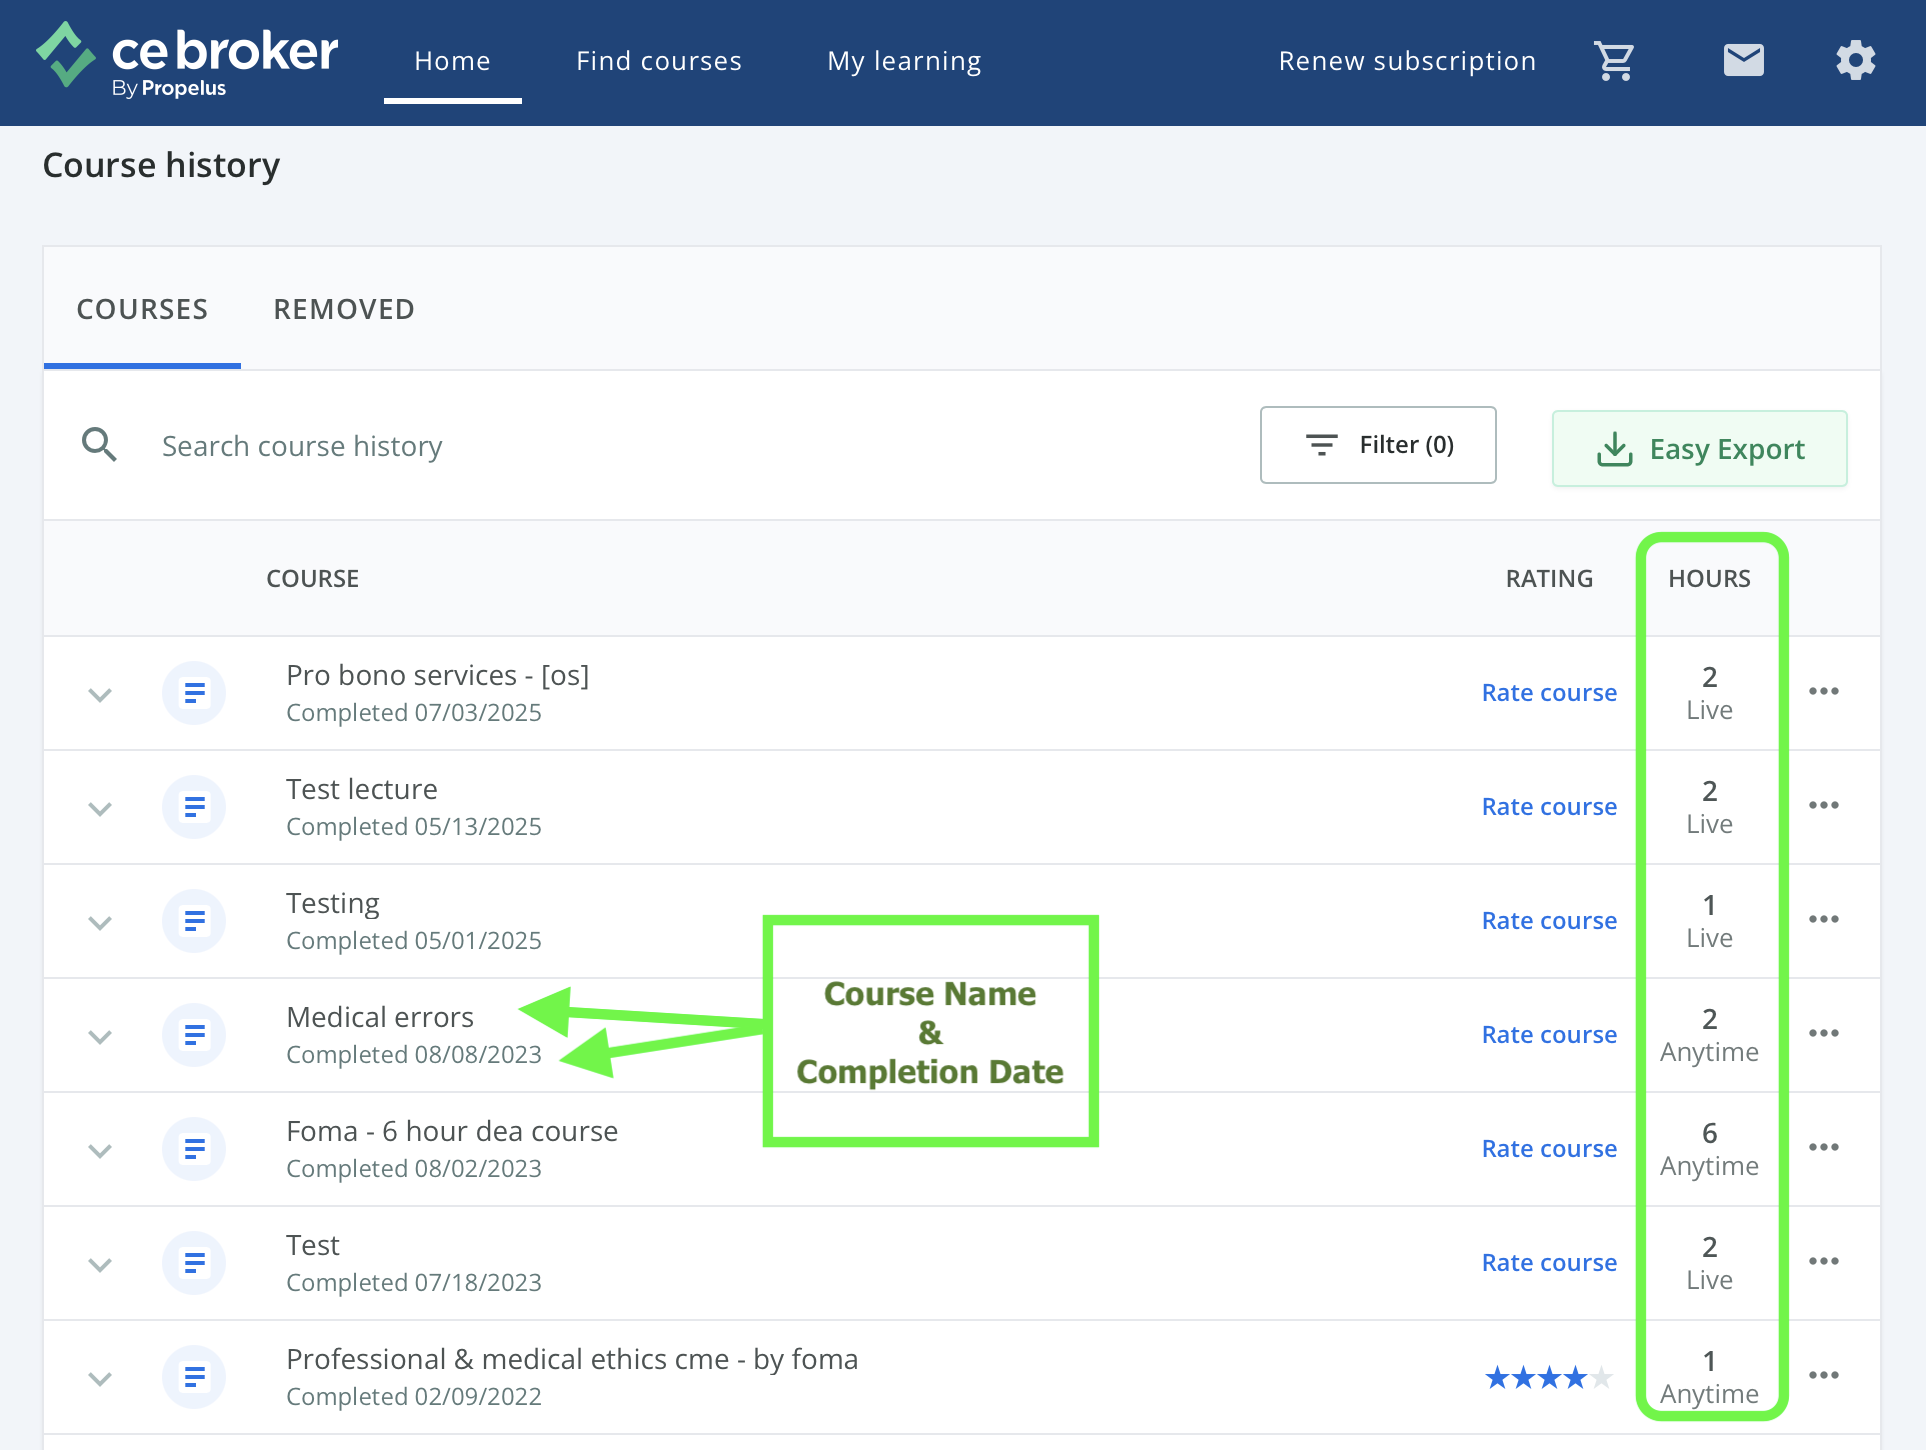The height and width of the screenshot is (1450, 1926).
Task: Click the Easy Export button
Action: [x=1699, y=449]
